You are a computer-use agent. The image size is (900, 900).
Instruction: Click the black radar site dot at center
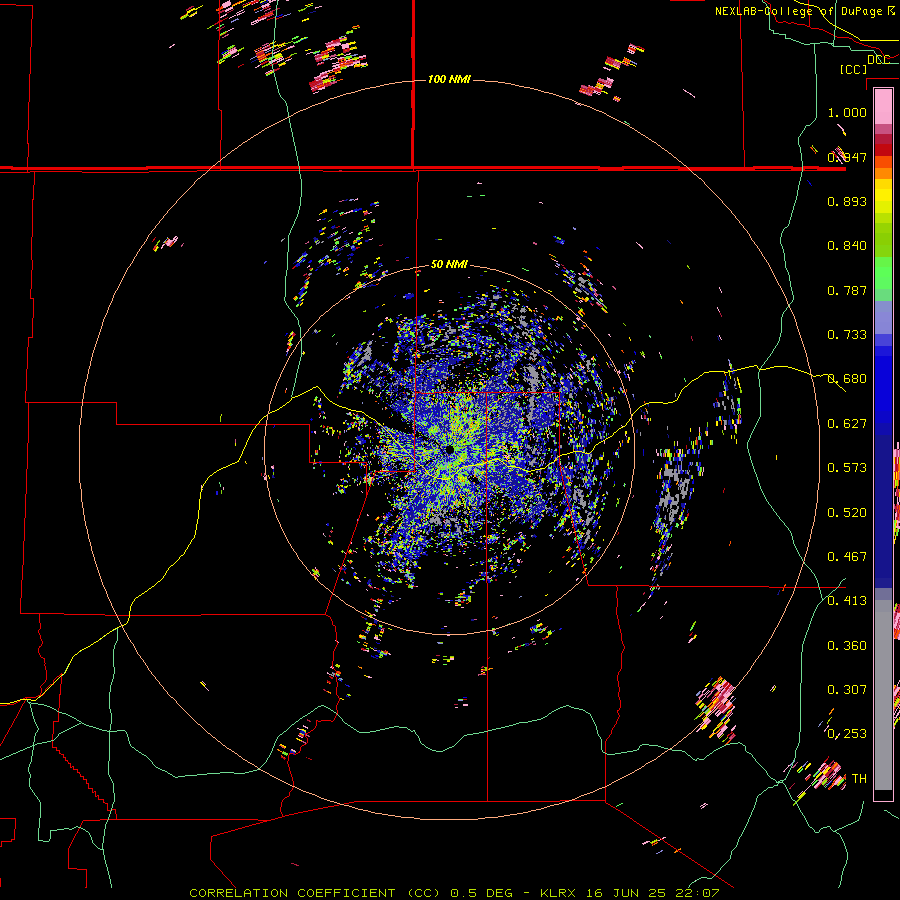tap(449, 449)
